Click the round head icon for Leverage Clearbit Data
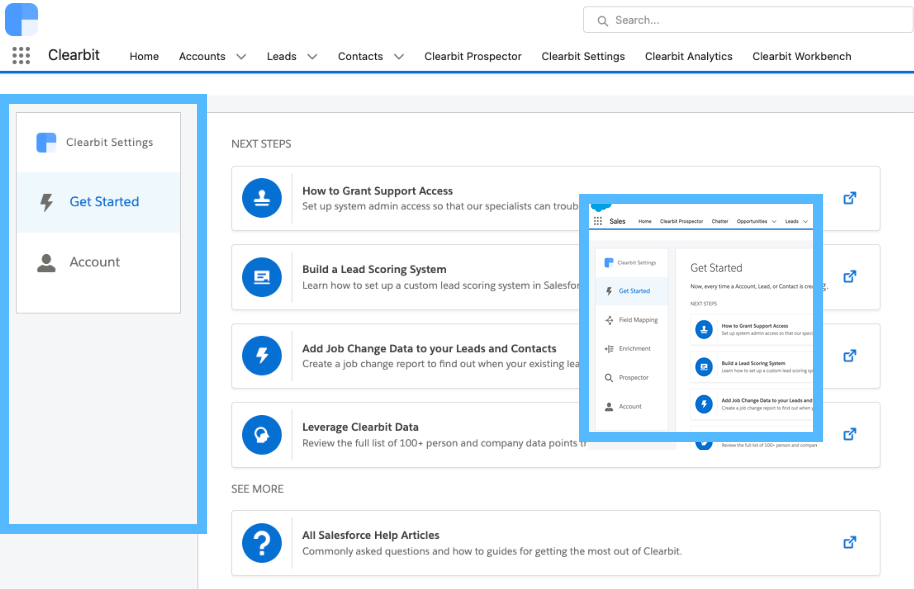 pyautogui.click(x=262, y=435)
